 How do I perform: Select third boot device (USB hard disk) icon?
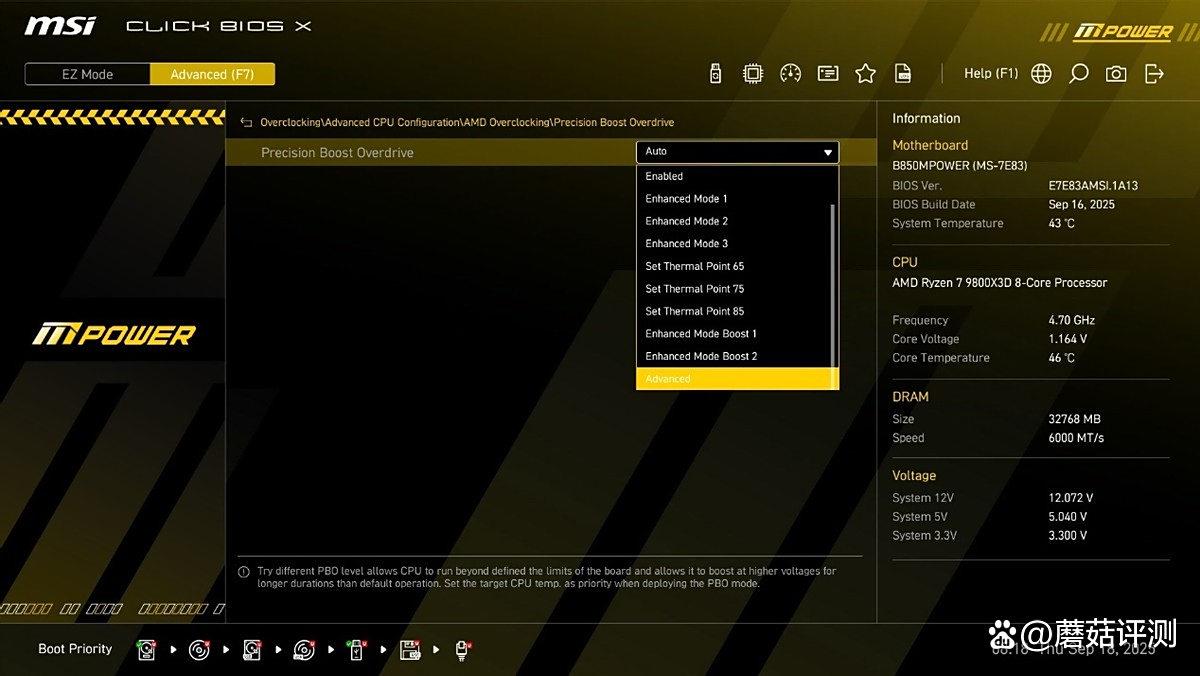[x=251, y=650]
